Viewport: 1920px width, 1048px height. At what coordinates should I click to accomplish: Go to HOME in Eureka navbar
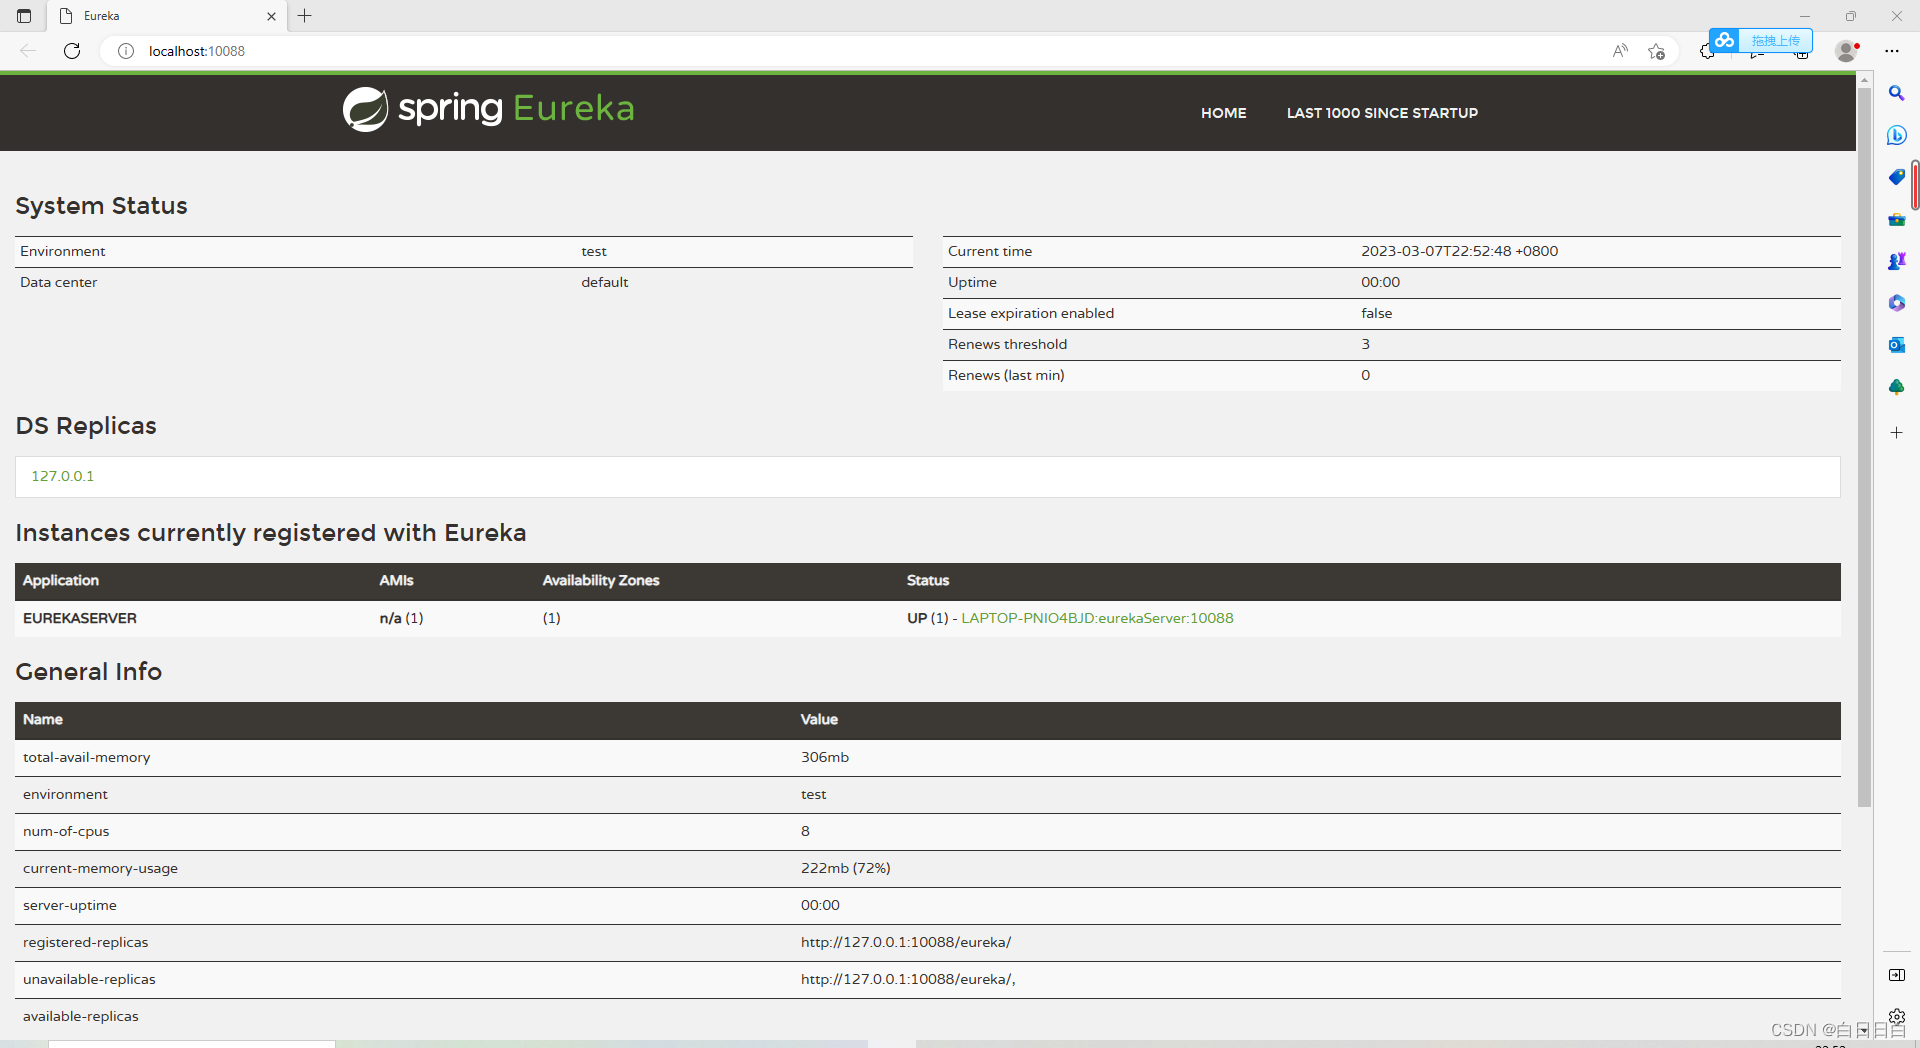pyautogui.click(x=1223, y=113)
